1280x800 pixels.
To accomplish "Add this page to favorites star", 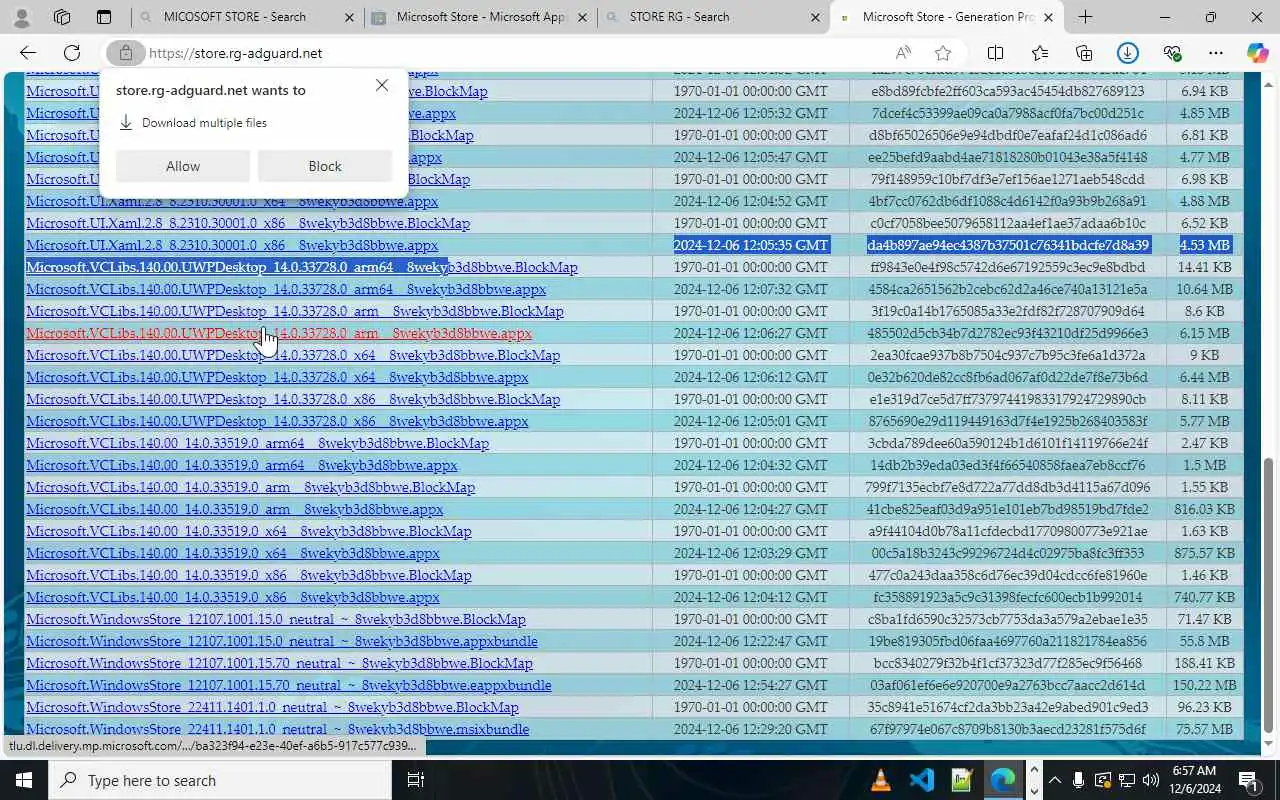I will coord(942,53).
